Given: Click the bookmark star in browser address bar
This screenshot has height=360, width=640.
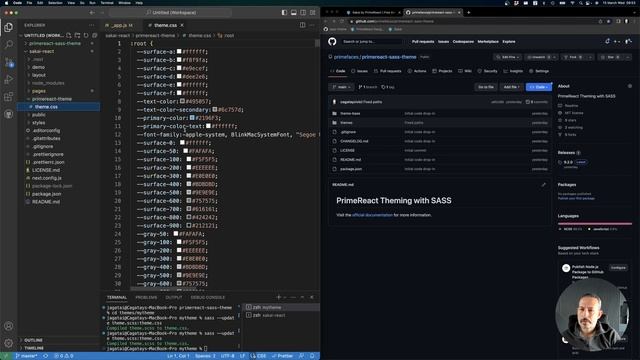Looking at the screenshot, I should click(609, 21).
